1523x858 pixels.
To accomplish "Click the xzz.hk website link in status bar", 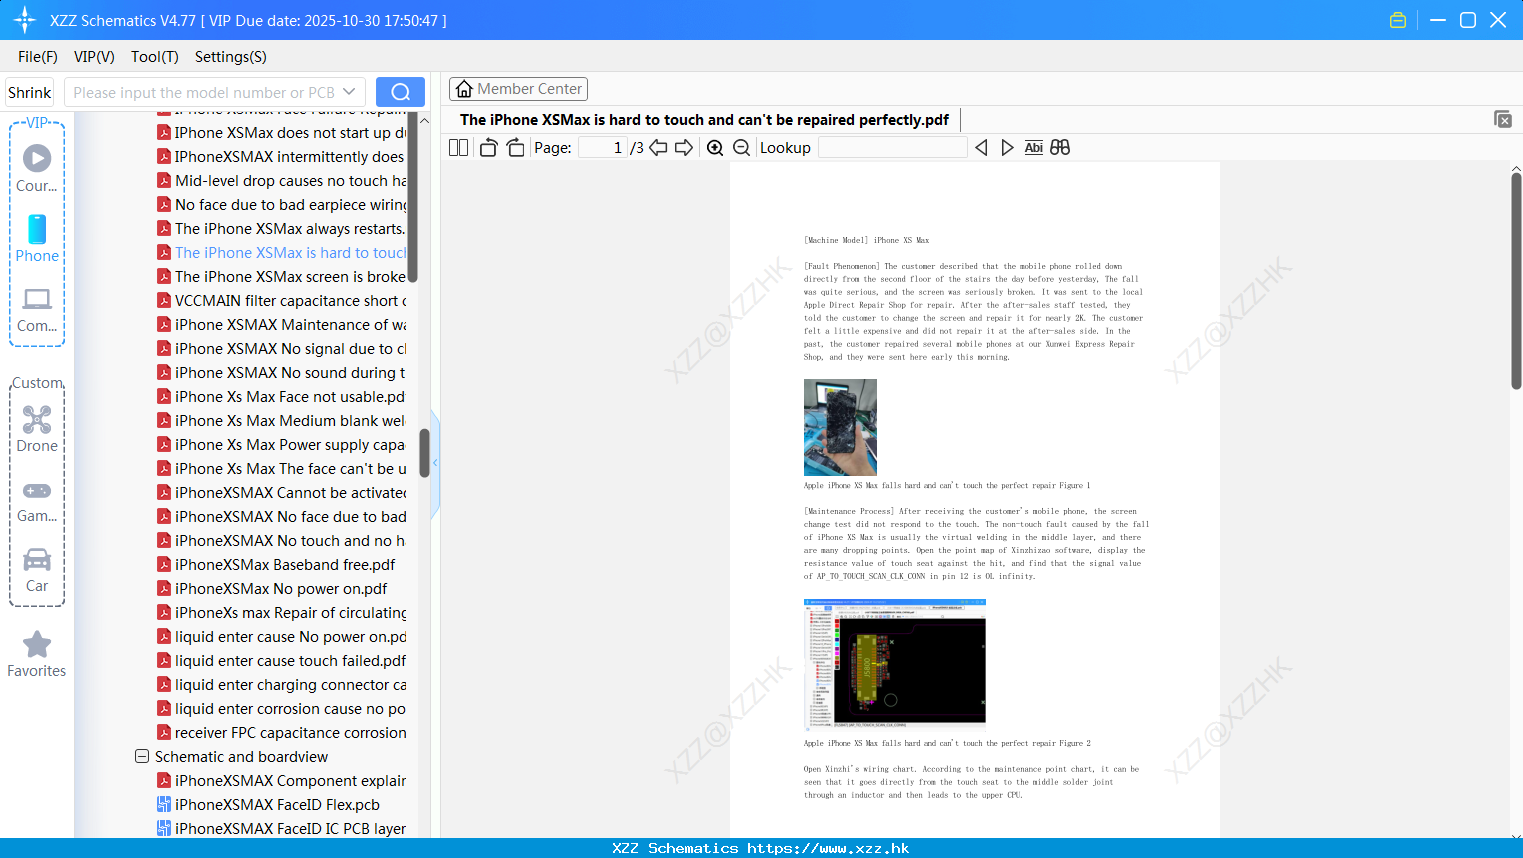I will [x=828, y=848].
